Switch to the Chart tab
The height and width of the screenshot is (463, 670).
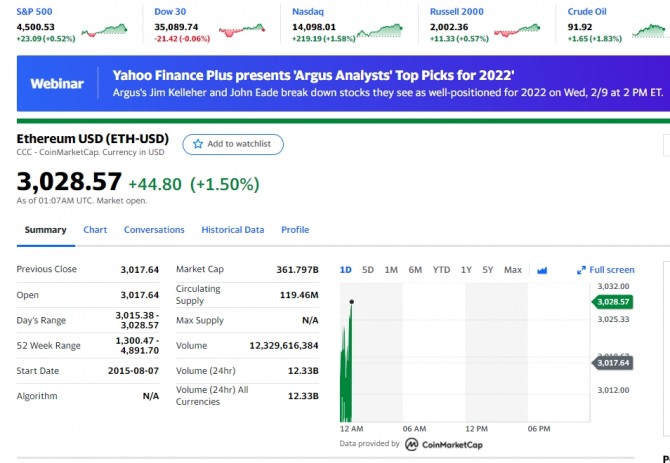95,230
